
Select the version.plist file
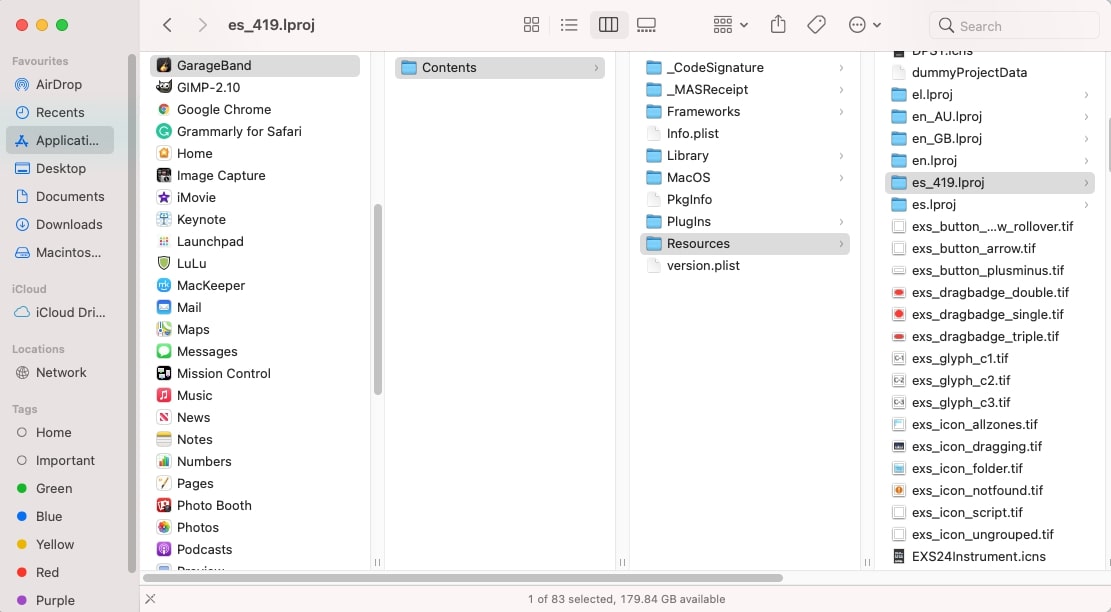coord(745,266)
